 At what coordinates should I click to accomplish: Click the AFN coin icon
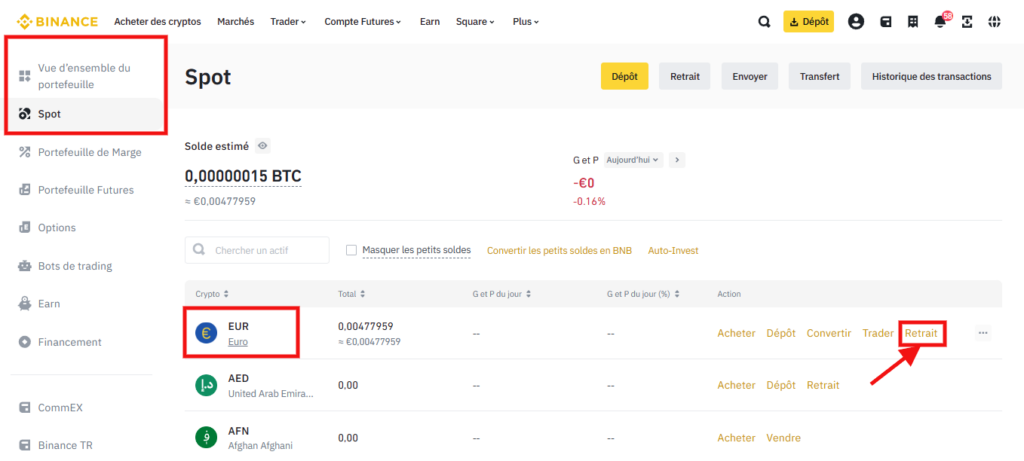tap(206, 437)
